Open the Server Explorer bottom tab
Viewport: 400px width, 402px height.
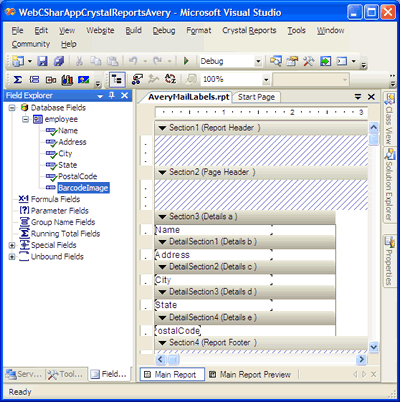24,374
